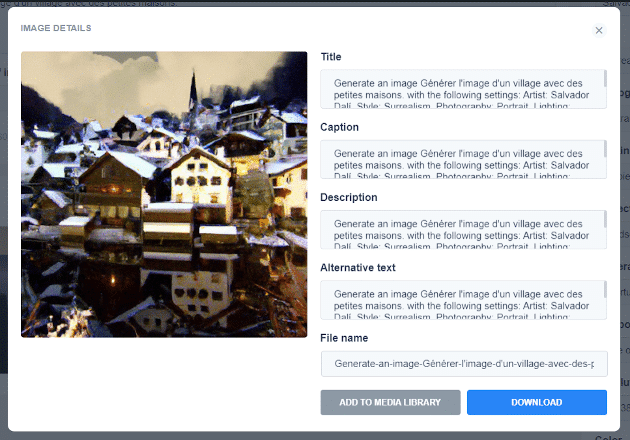Focus the Alternative text area

(x=463, y=300)
